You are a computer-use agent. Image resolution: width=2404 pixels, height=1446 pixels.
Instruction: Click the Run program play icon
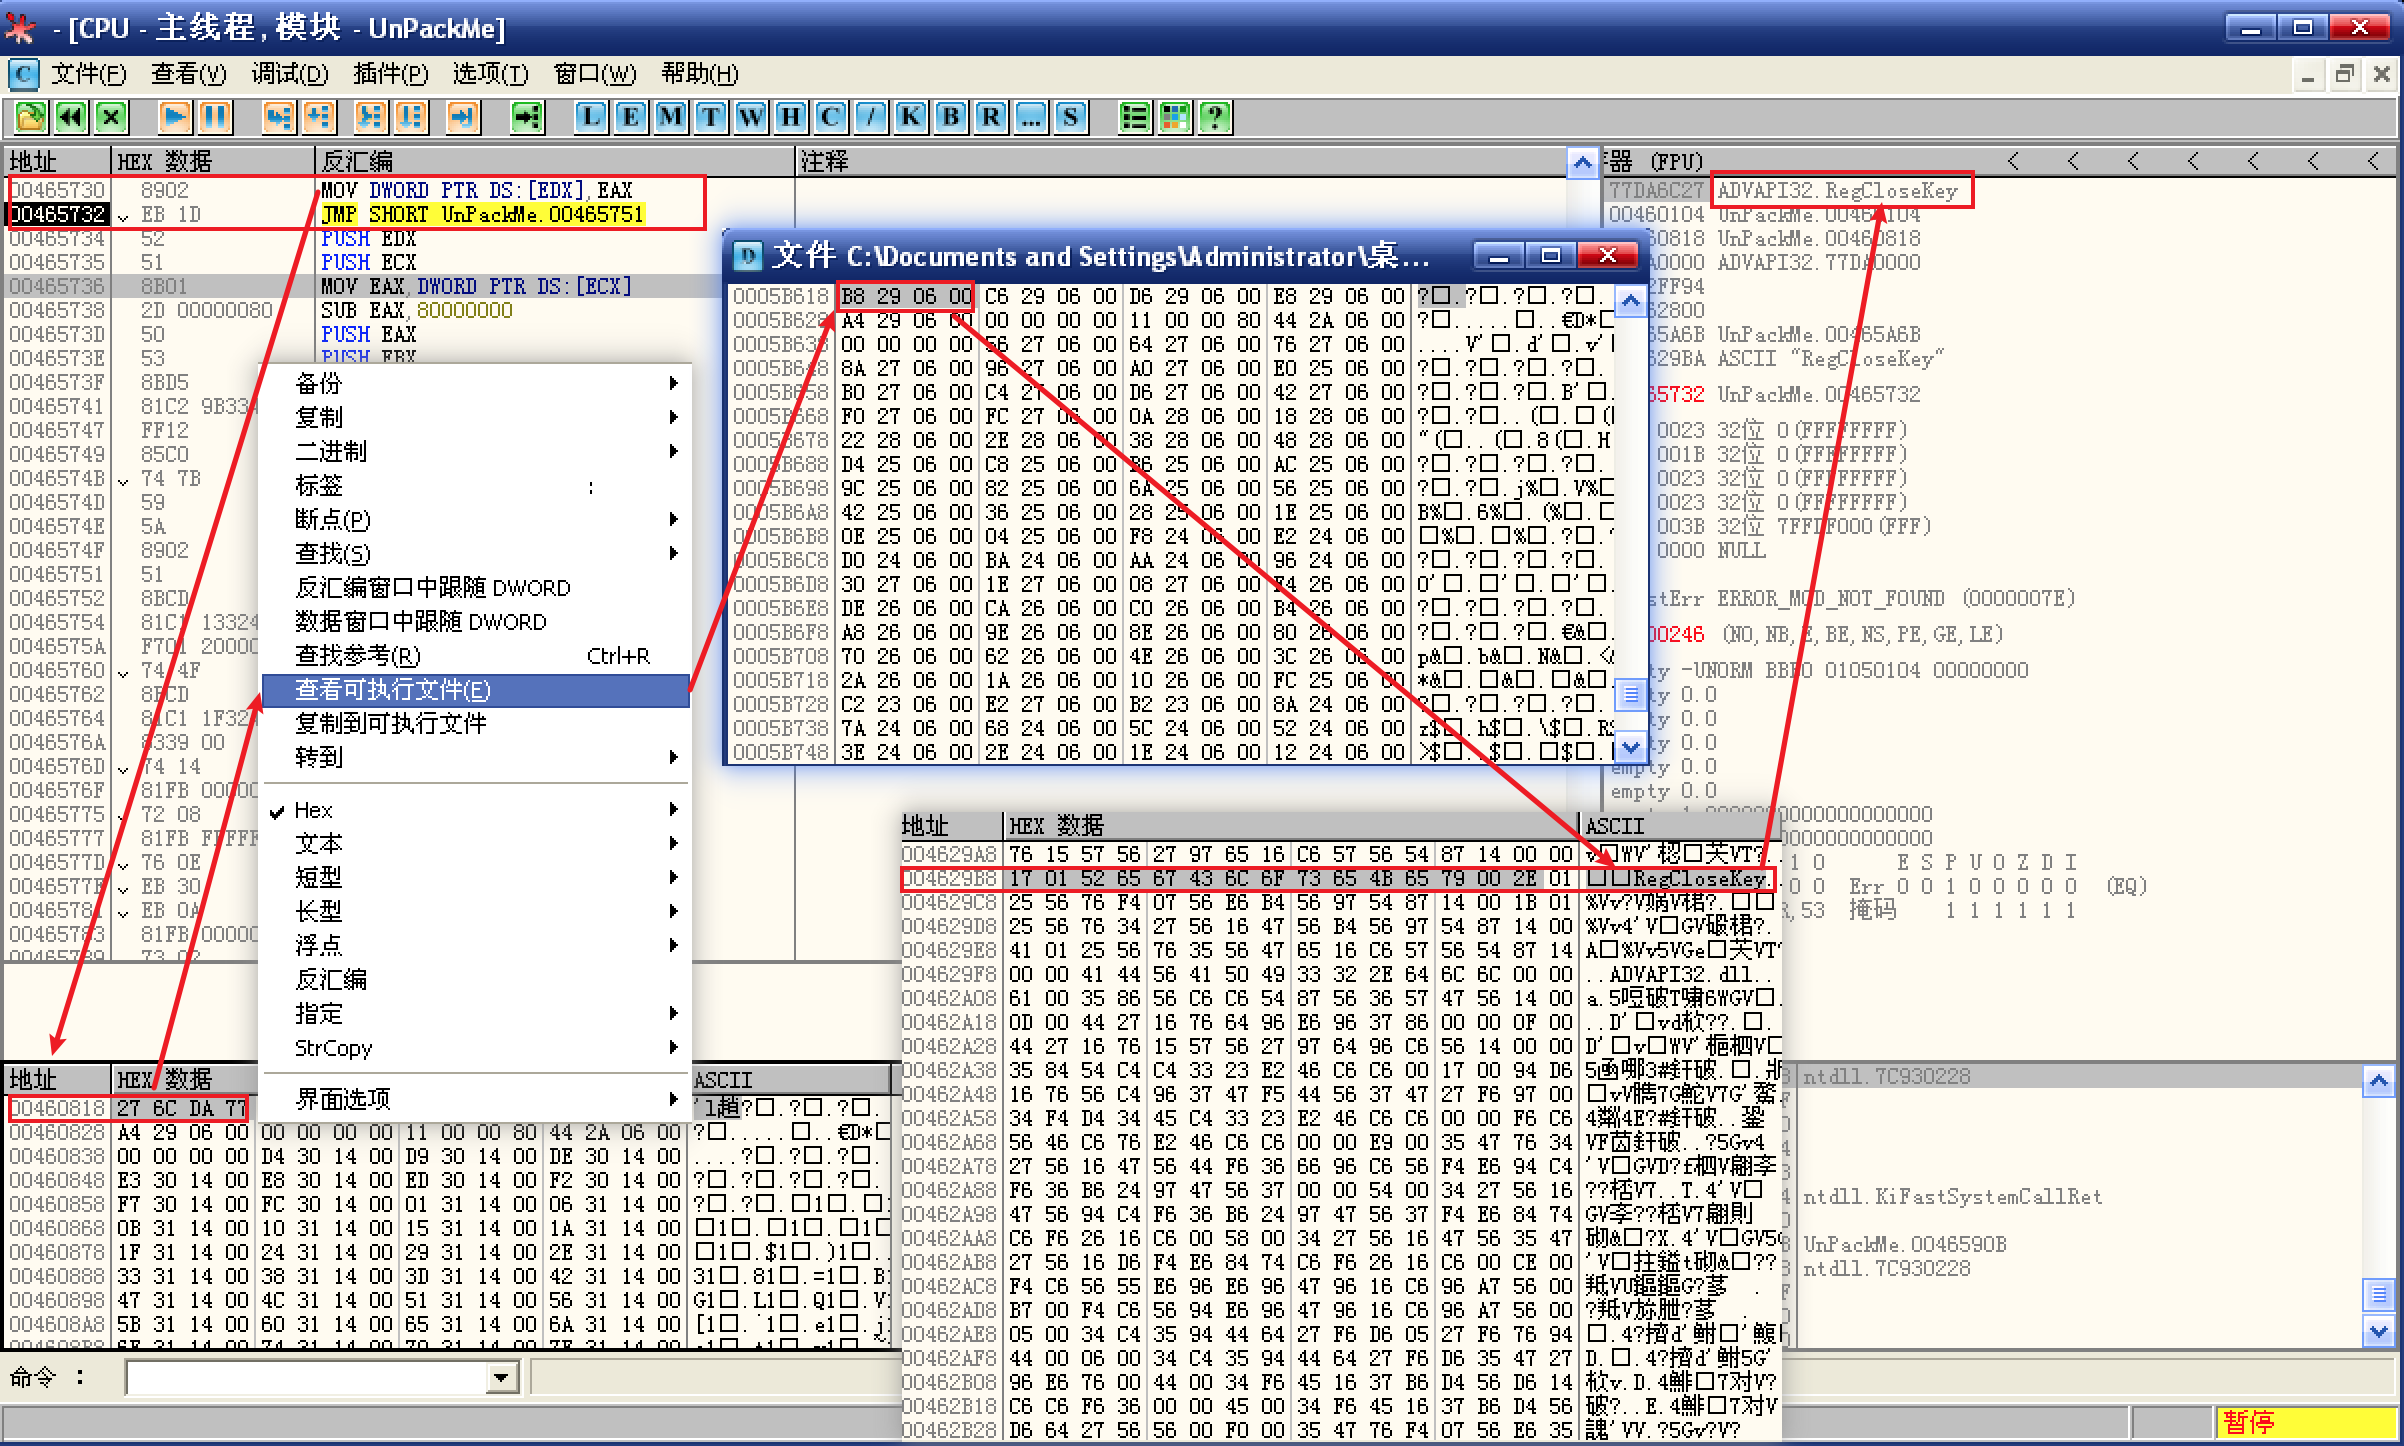pos(174,117)
